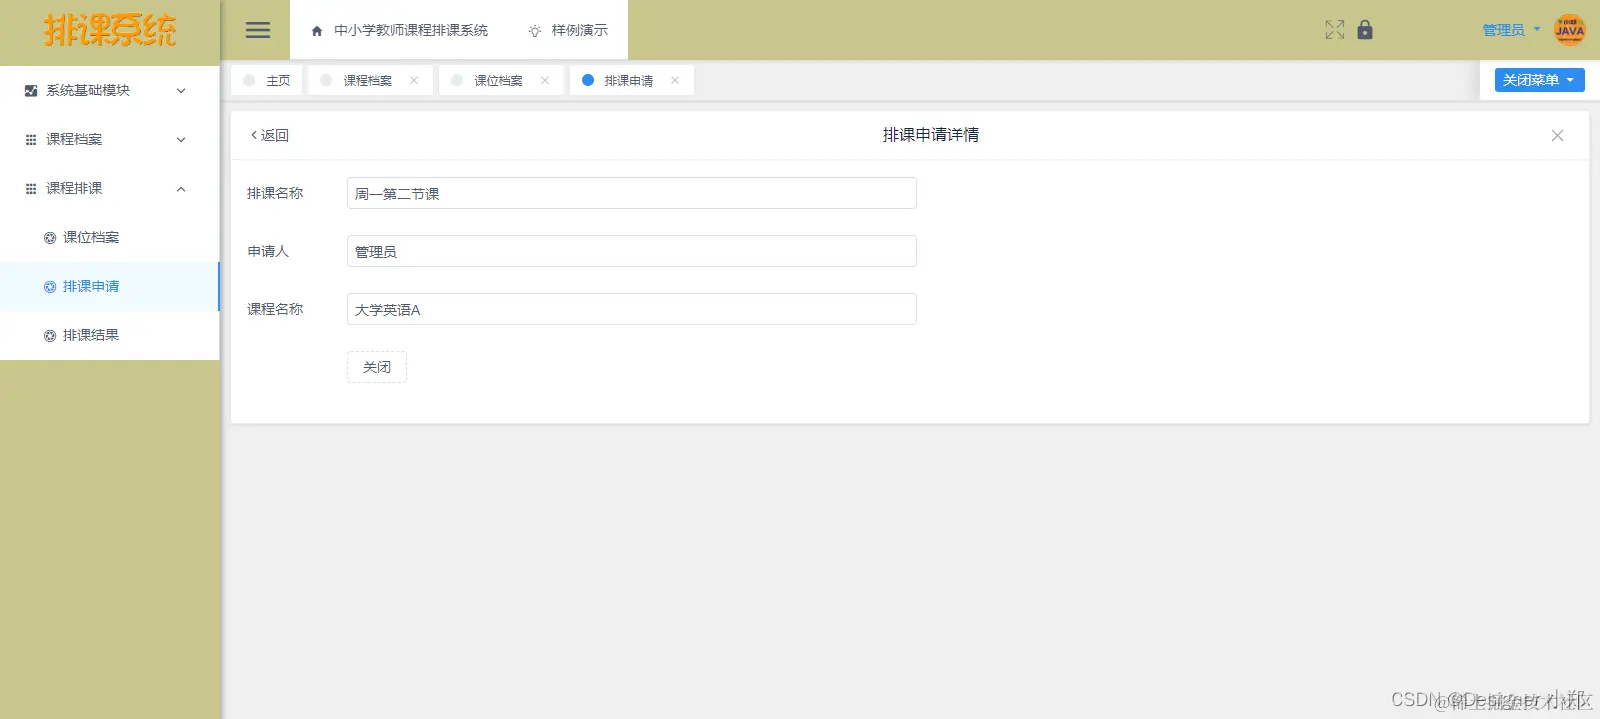Close the 排课申请详情 panel with X
1600x719 pixels.
pos(1557,136)
